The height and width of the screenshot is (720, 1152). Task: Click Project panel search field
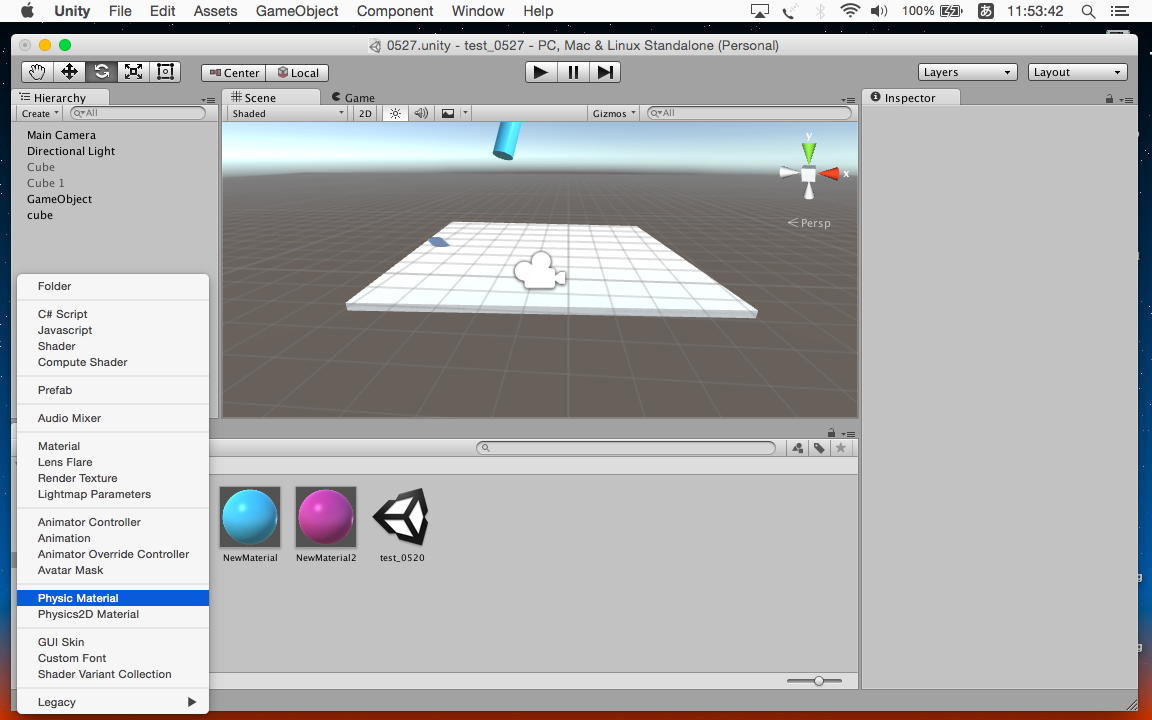point(626,447)
